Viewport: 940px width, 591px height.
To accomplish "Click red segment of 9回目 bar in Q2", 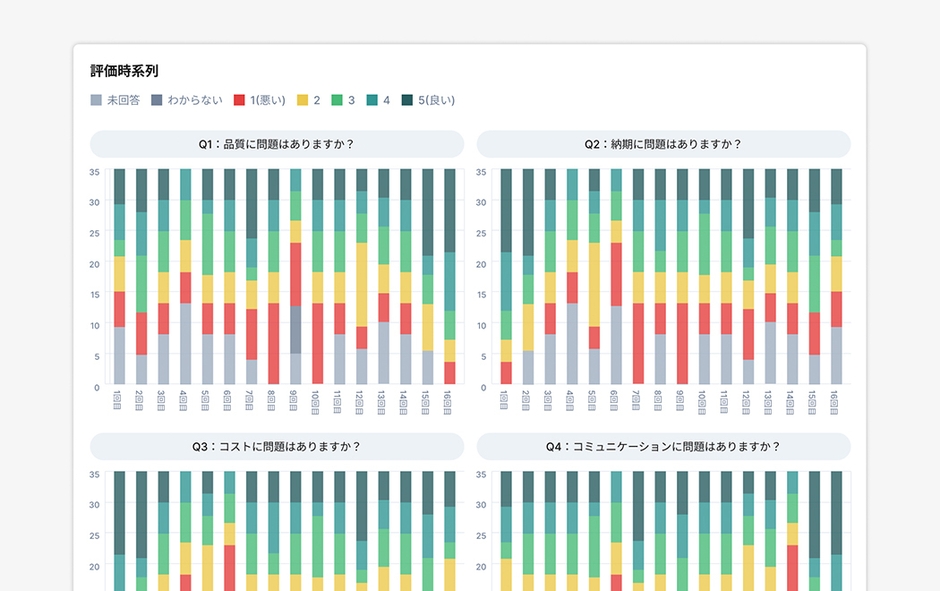I will point(683,344).
